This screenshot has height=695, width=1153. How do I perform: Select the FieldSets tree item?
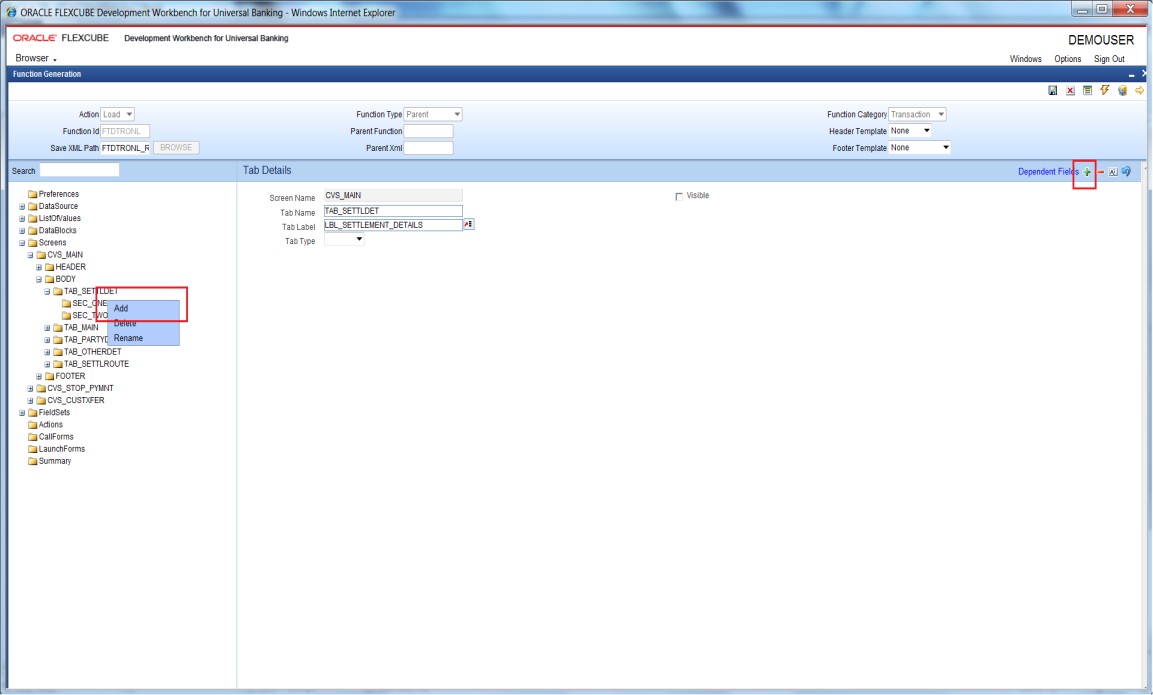54,413
